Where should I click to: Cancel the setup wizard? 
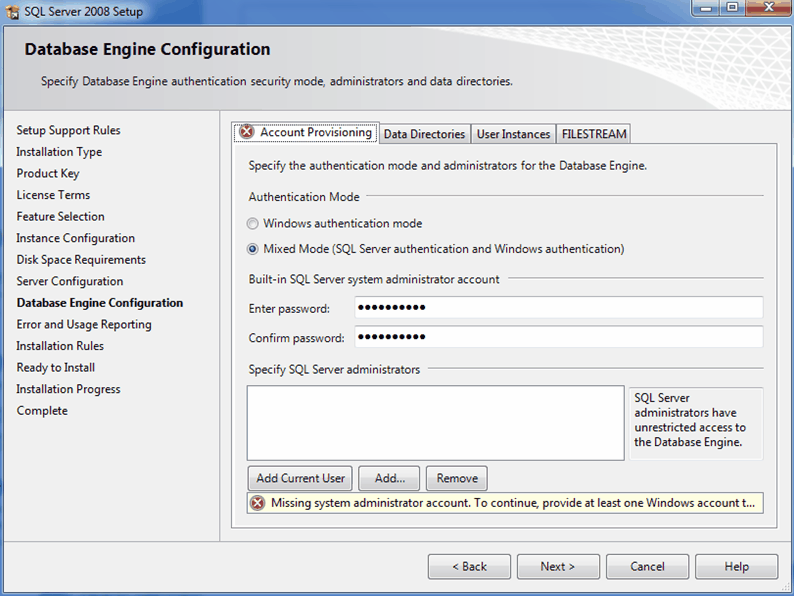[647, 566]
